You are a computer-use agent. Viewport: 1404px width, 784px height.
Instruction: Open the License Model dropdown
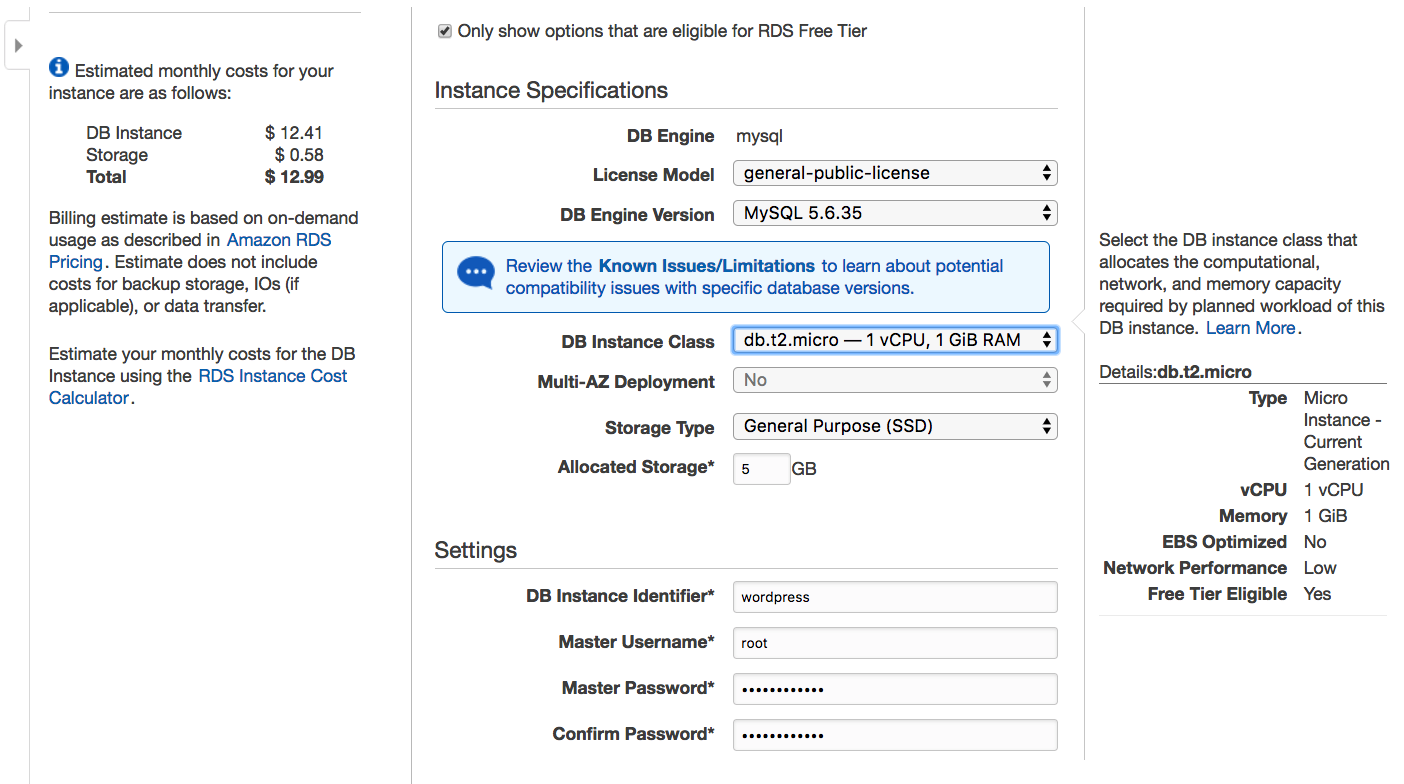895,173
